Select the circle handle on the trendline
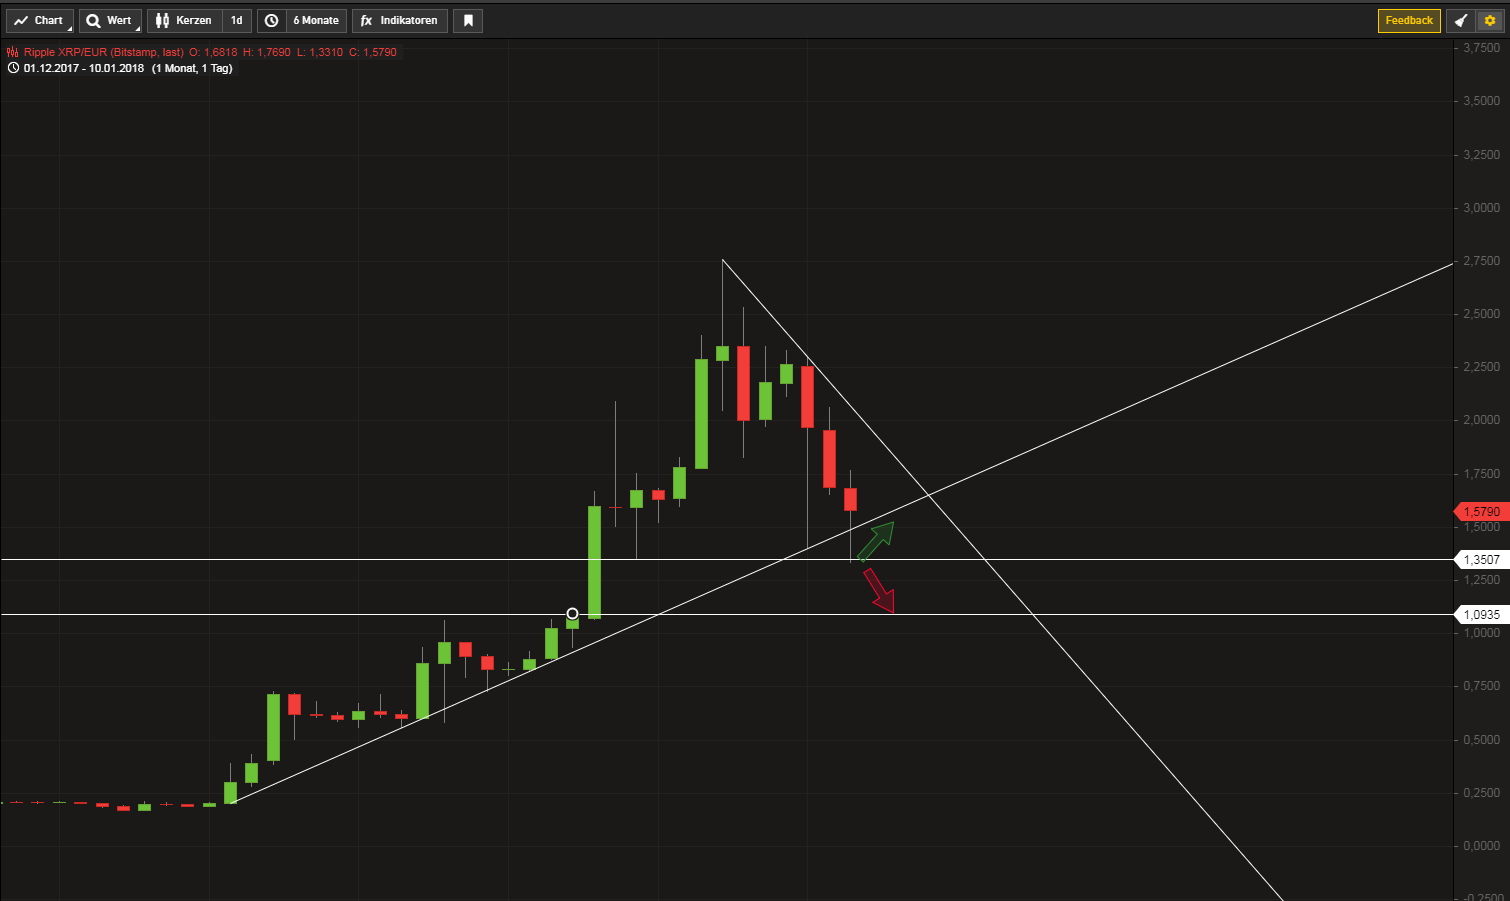Viewport: 1510px width, 901px height. coord(572,613)
